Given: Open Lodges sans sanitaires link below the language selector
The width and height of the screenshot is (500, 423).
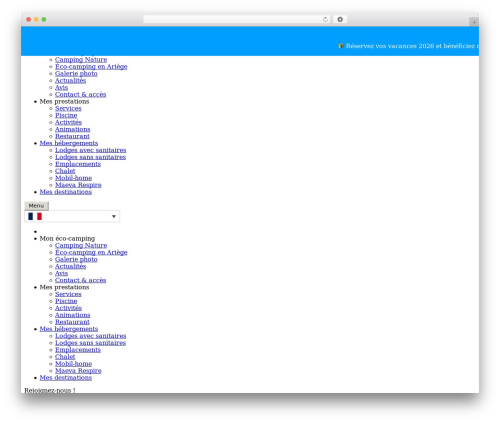Looking at the screenshot, I should pos(90,343).
